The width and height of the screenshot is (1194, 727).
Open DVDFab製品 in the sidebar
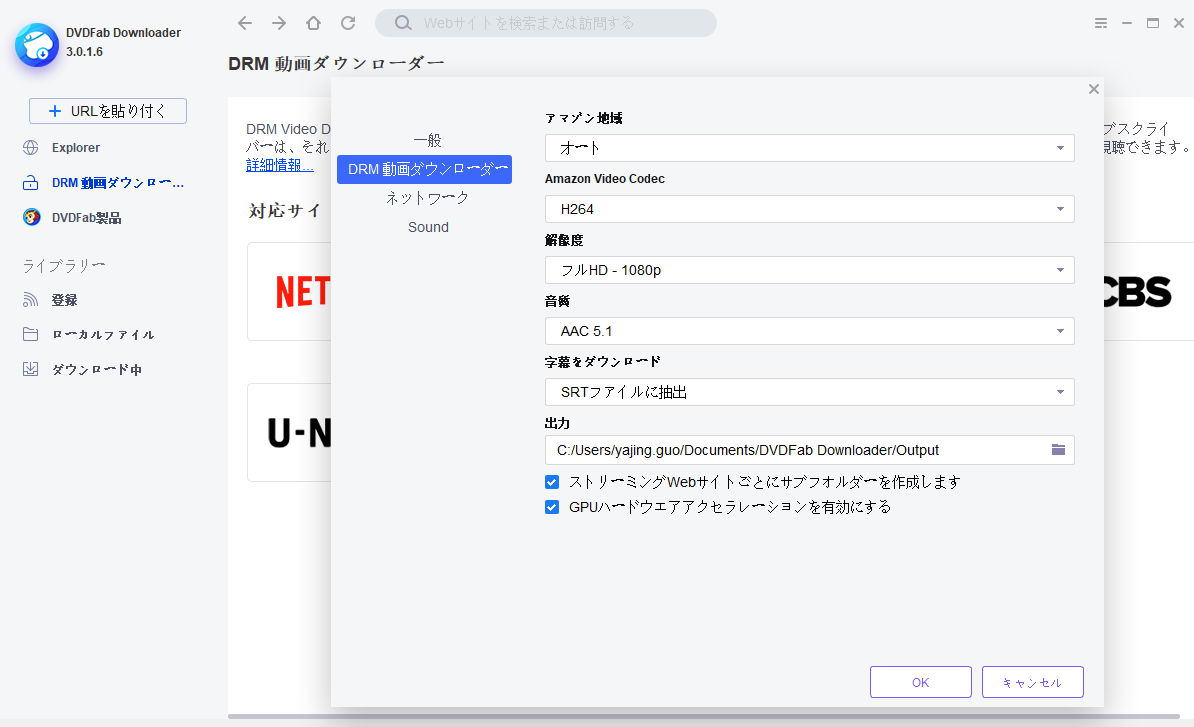pyautogui.click(x=86, y=218)
